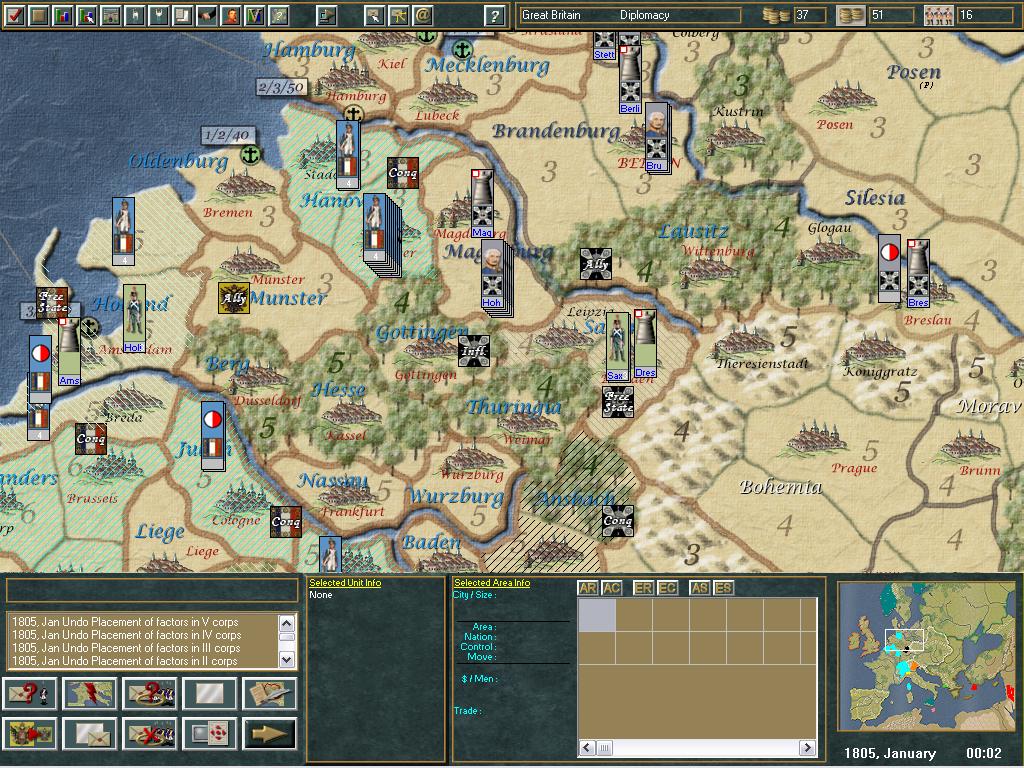
Task: Open the victory points V toolbar icon
Action: (x=255, y=15)
